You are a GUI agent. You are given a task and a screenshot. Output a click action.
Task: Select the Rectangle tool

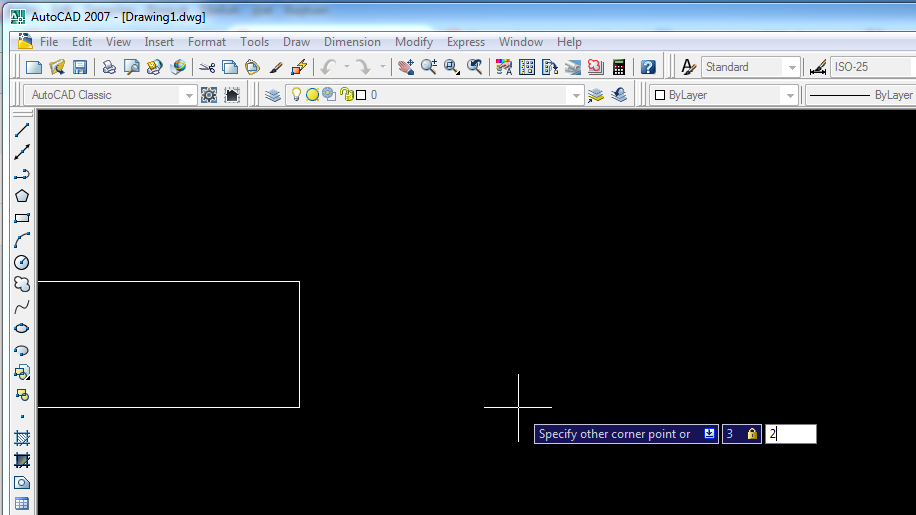(x=22, y=218)
